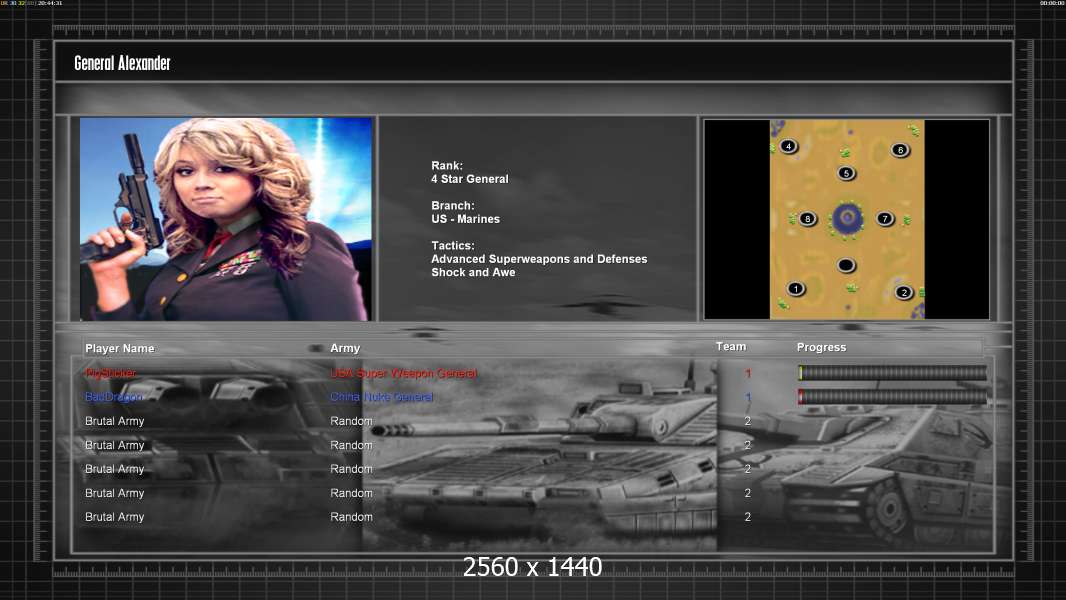This screenshot has width=1066, height=600.
Task: Click the "Rank:" label
Action: (x=447, y=166)
